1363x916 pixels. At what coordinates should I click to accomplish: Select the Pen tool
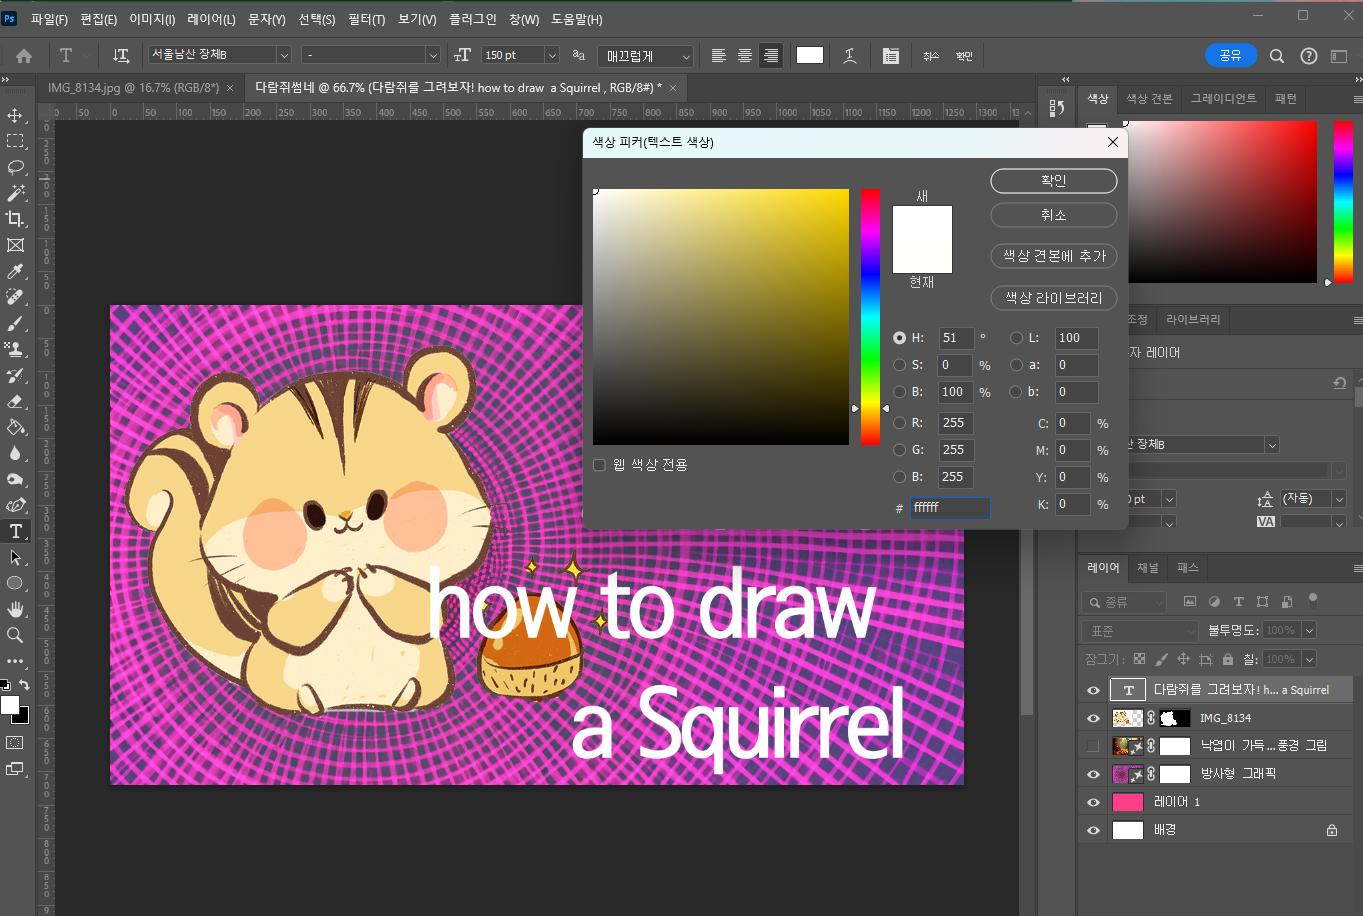pyautogui.click(x=15, y=505)
